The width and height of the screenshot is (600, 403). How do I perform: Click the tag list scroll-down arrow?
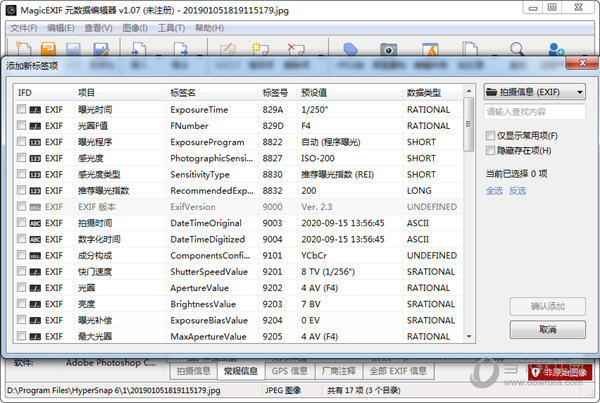pyautogui.click(x=469, y=337)
